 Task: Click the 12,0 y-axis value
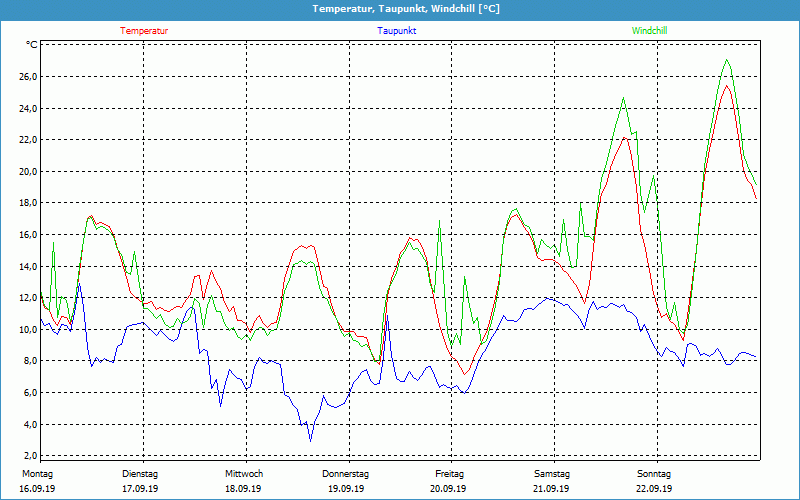pyautogui.click(x=29, y=298)
